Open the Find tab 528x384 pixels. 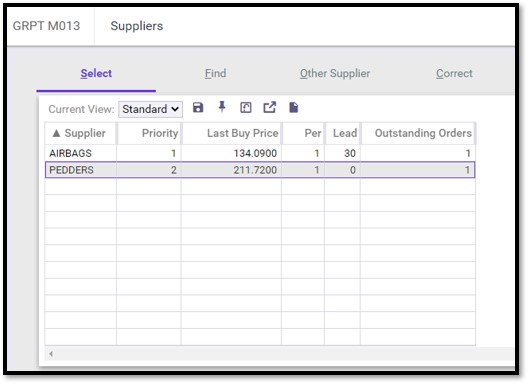(x=216, y=73)
